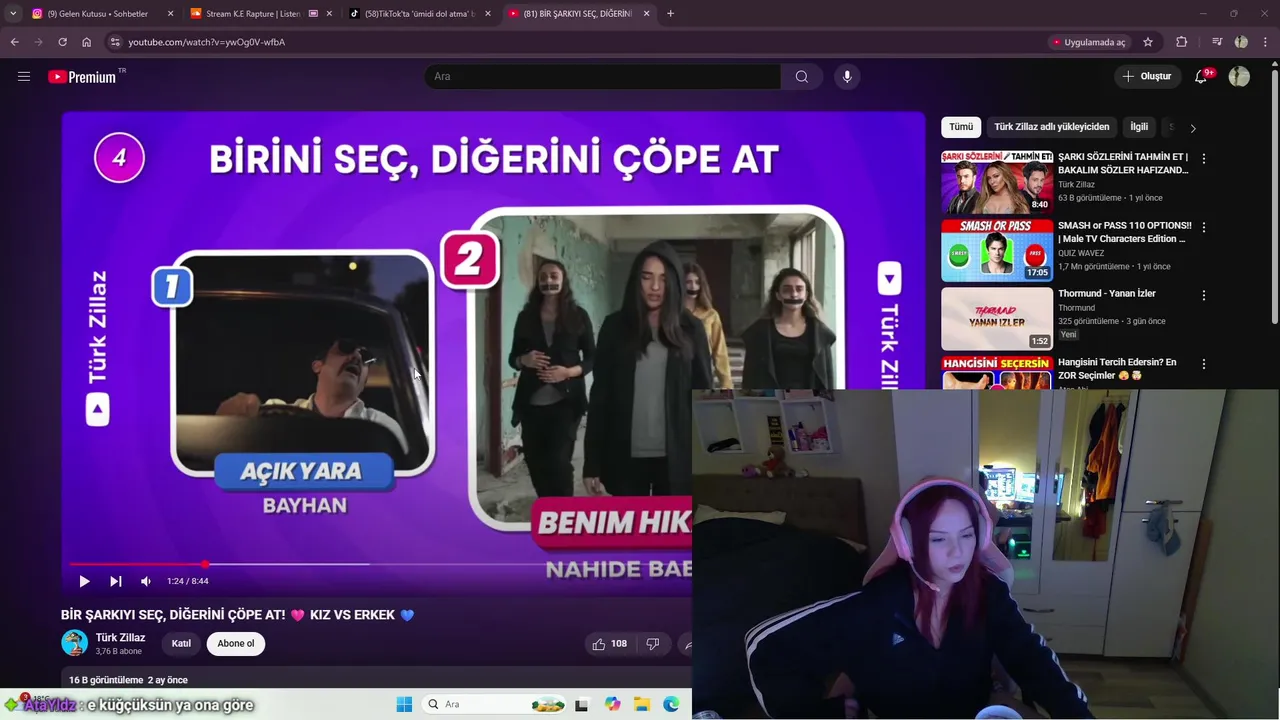Select the Türk Zillaz adlı yükleyiciden chip
Image resolution: width=1280 pixels, height=720 pixels.
pyautogui.click(x=1051, y=127)
